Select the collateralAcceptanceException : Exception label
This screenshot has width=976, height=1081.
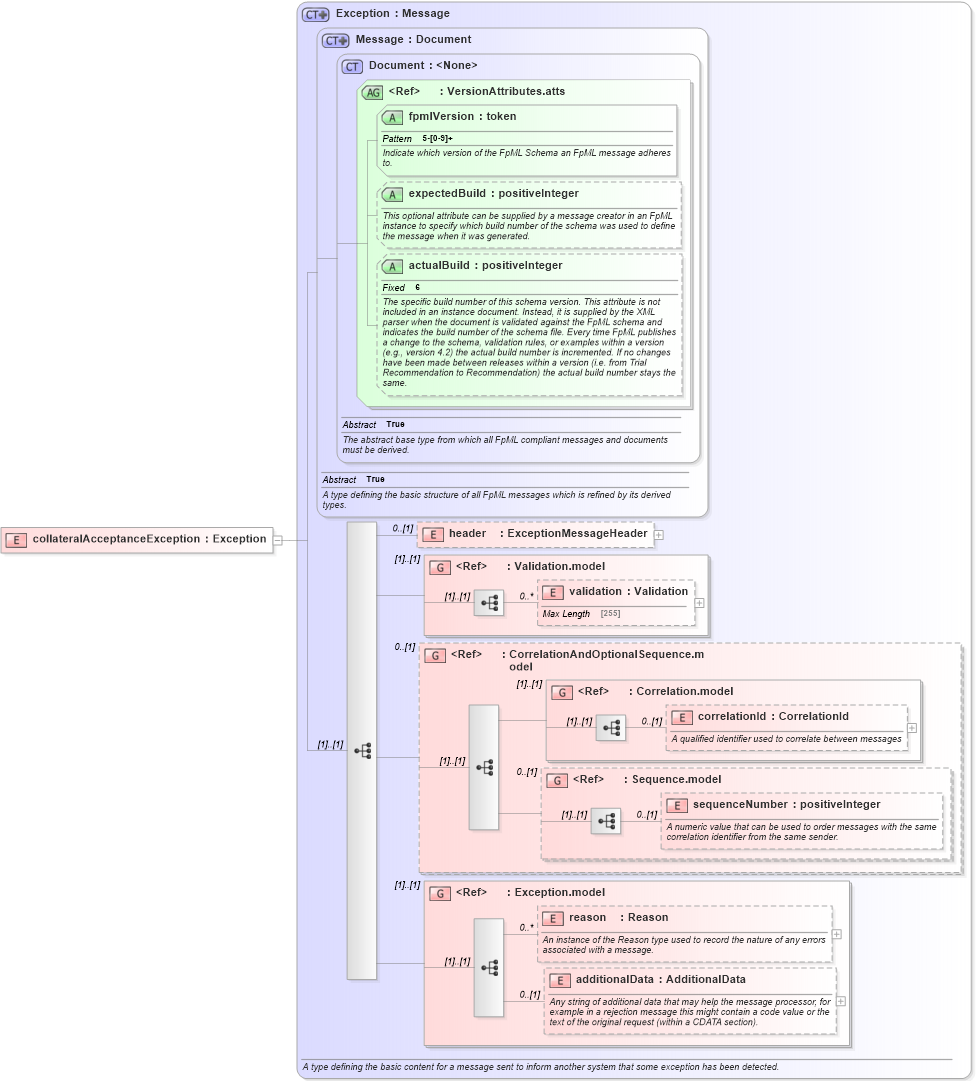150,539
